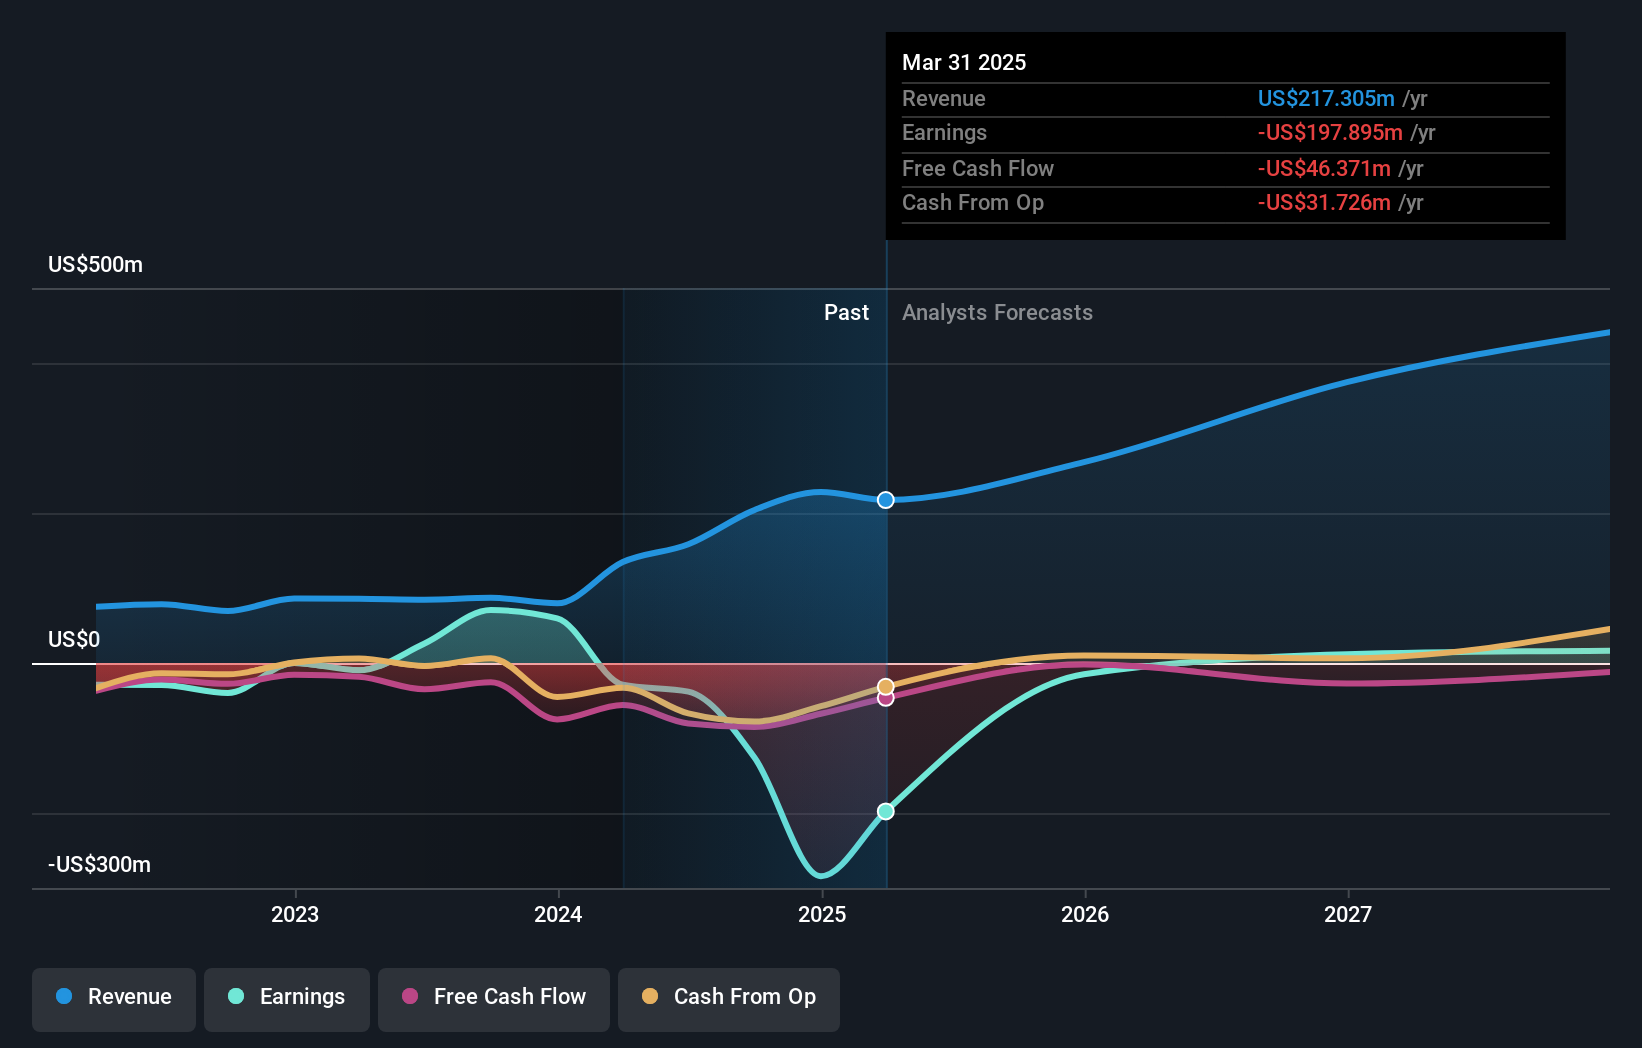Click the US$0 y-axis label
The height and width of the screenshot is (1048, 1642).
tap(74, 640)
